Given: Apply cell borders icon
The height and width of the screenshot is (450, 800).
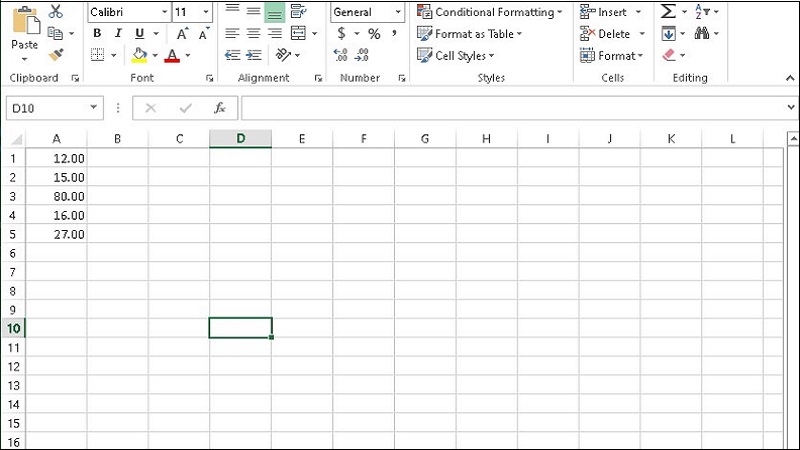Looking at the screenshot, I should 97,55.
